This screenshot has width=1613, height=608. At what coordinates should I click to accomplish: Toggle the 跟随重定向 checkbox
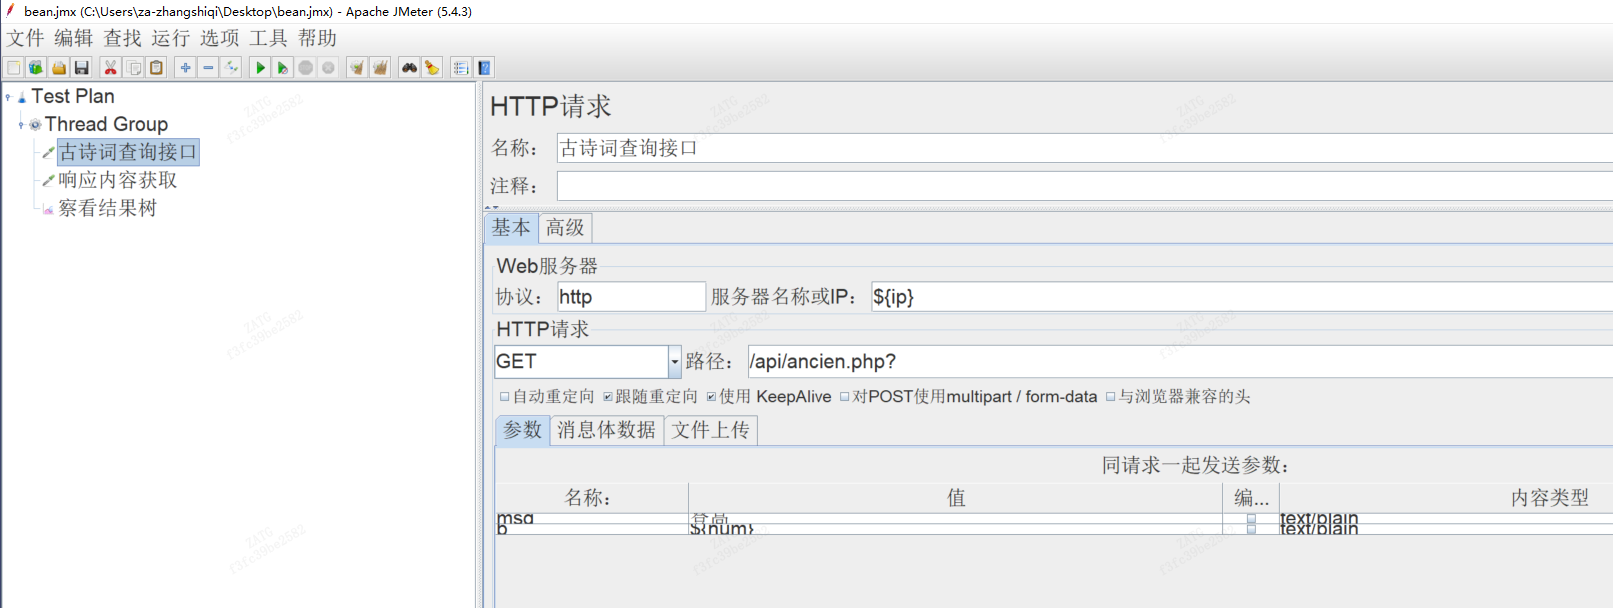(608, 397)
